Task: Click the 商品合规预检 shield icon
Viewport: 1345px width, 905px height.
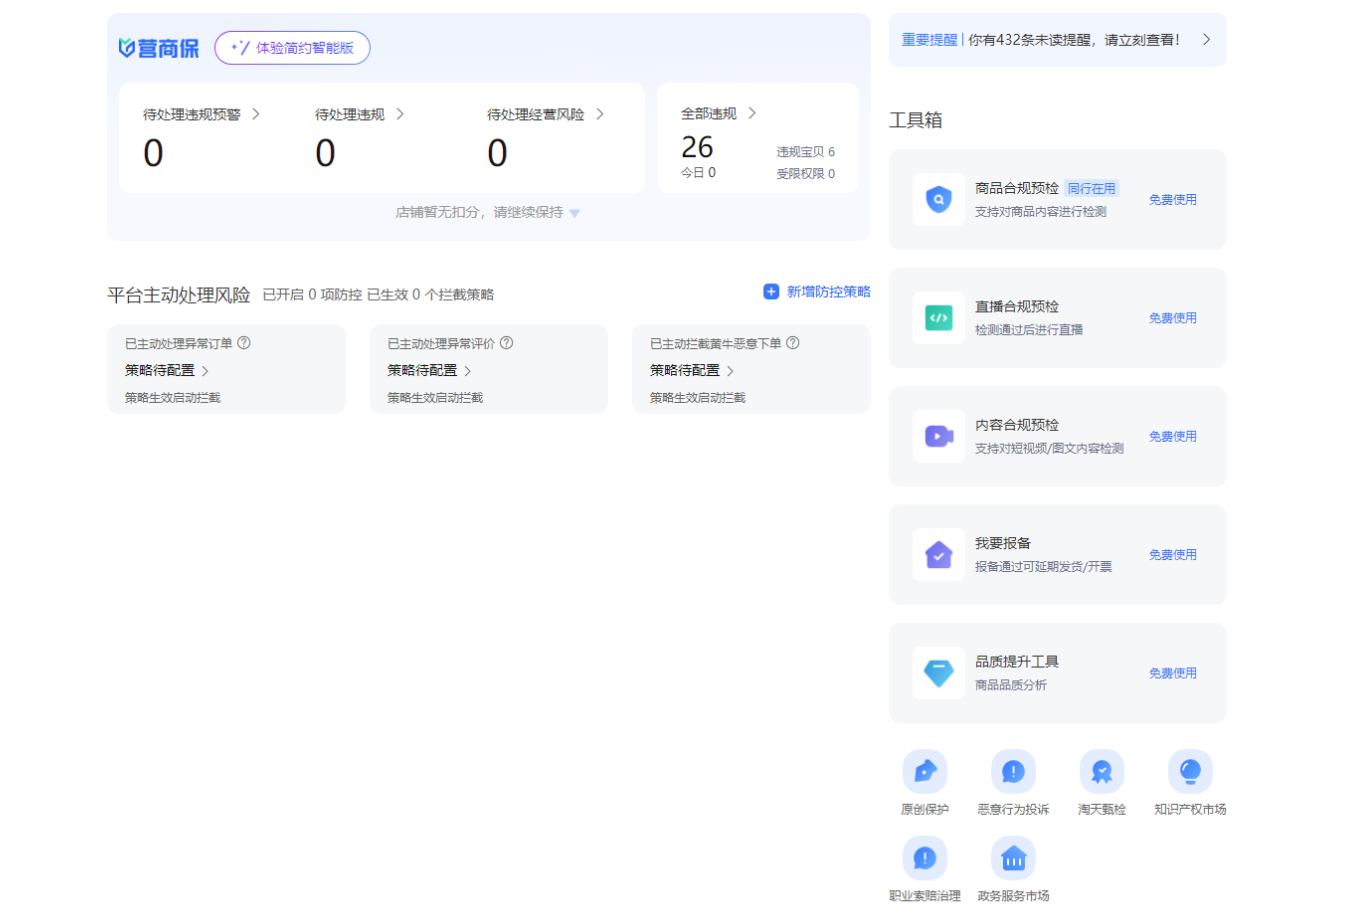Action: [x=938, y=200]
